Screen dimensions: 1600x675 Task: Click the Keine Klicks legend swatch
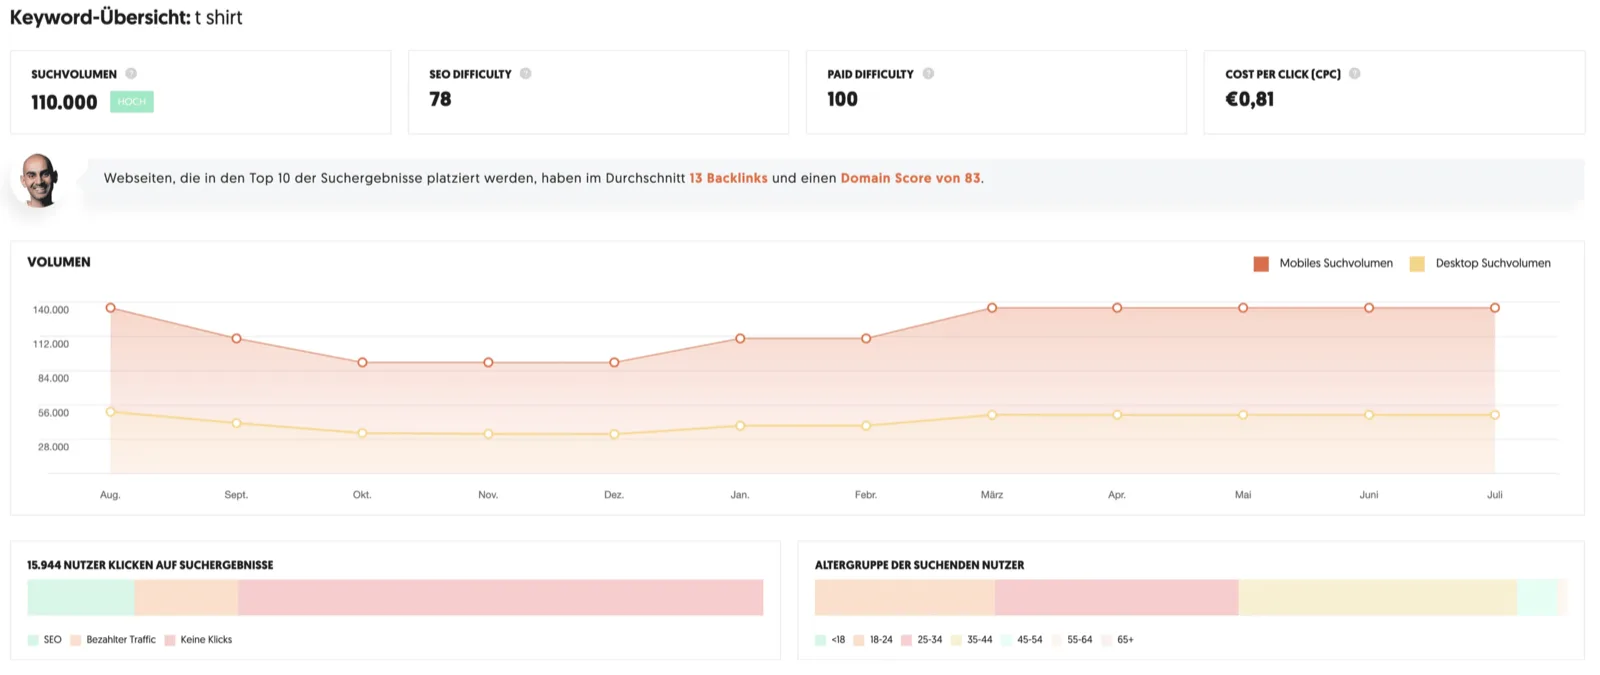click(x=170, y=640)
